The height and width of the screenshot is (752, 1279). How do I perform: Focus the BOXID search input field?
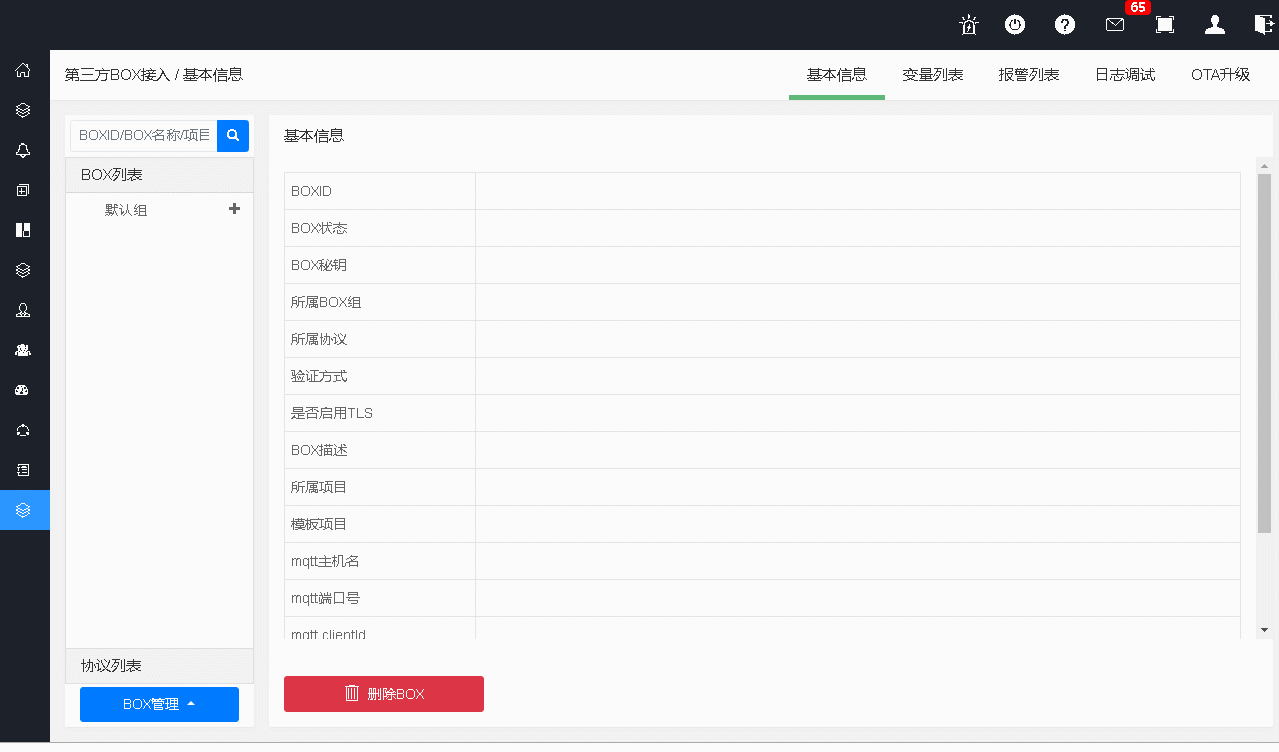pos(144,135)
